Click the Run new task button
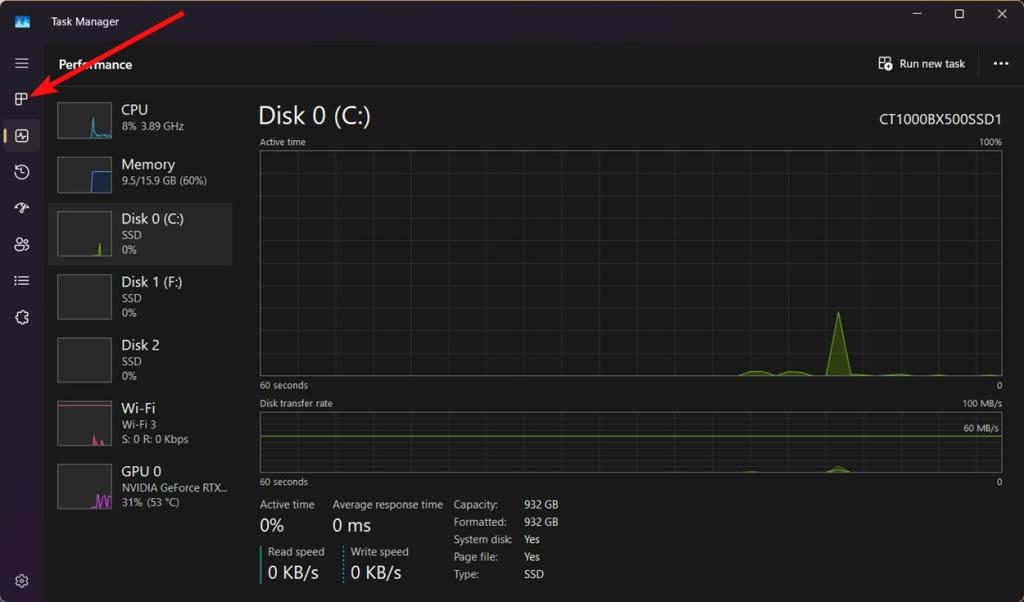The width and height of the screenshot is (1024, 602). click(x=921, y=64)
